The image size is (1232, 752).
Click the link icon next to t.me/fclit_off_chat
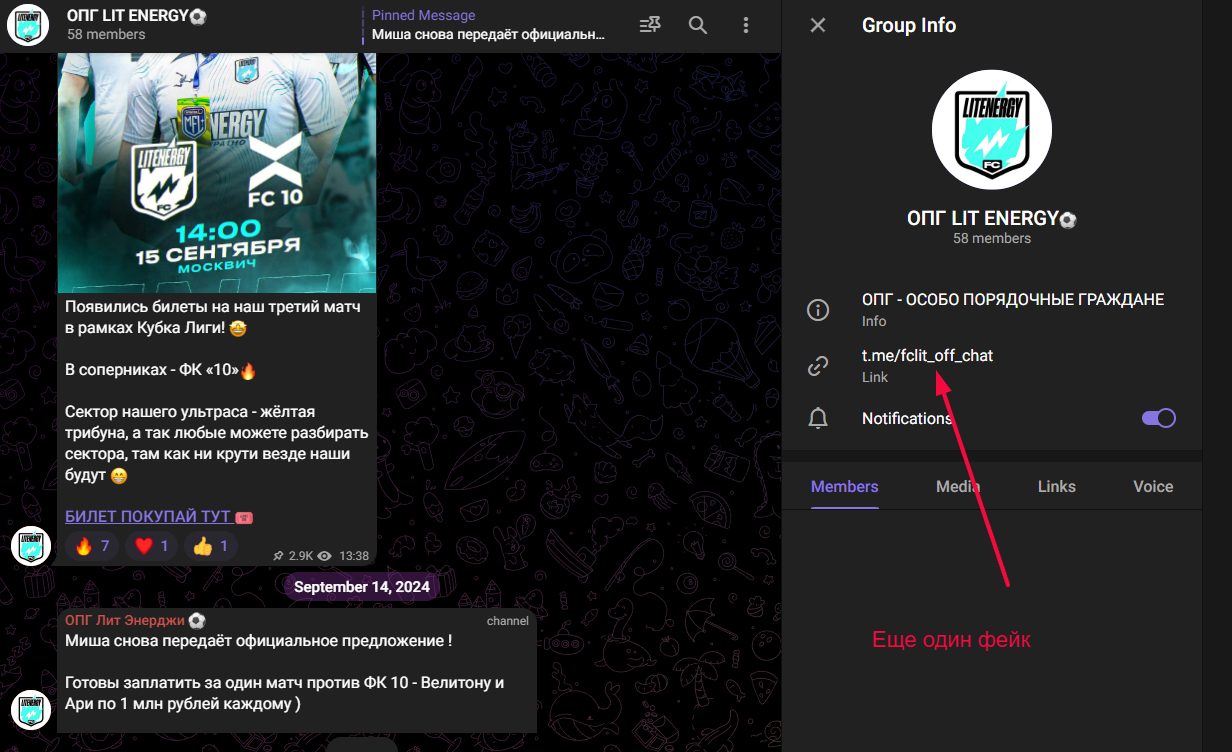coord(818,366)
